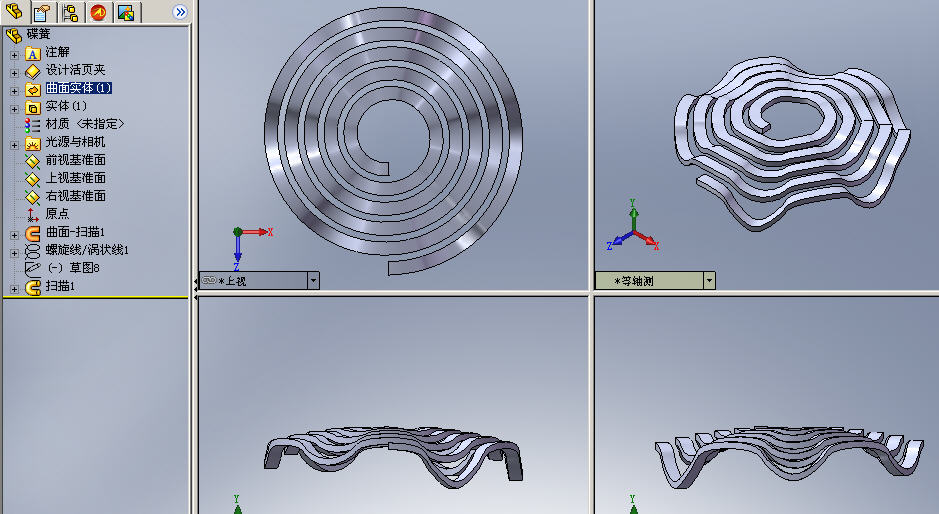This screenshot has height=514, width=939.
Task: Open the *上视 view orientation dropdown arrow
Action: [x=313, y=280]
